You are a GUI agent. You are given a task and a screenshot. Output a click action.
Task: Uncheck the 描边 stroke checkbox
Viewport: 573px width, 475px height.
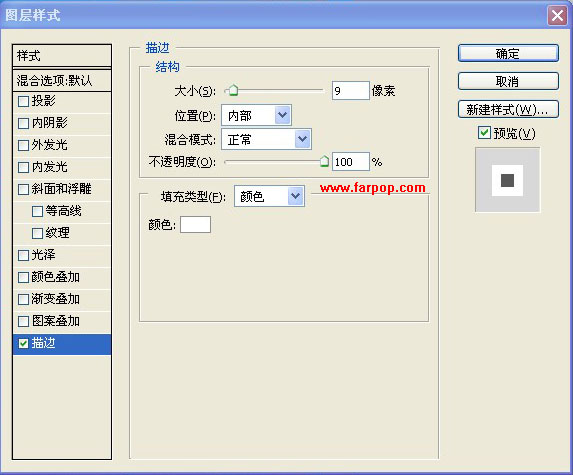[23, 343]
